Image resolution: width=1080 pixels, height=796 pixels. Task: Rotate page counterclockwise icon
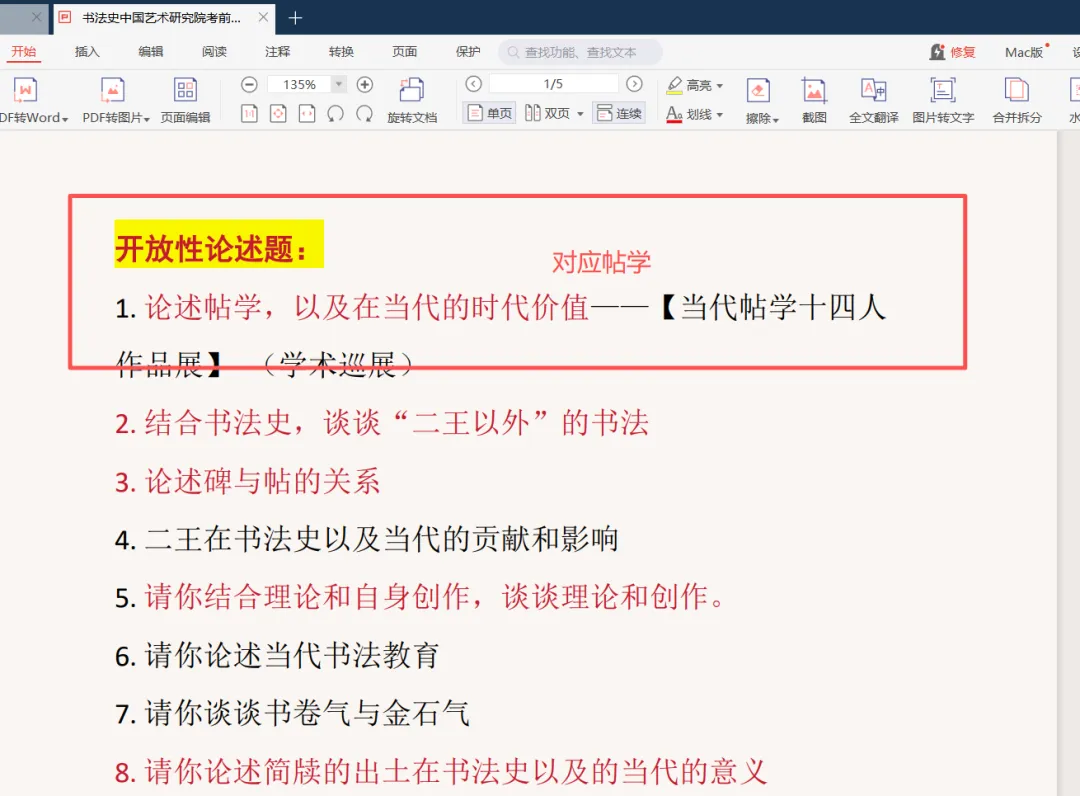tap(335, 114)
